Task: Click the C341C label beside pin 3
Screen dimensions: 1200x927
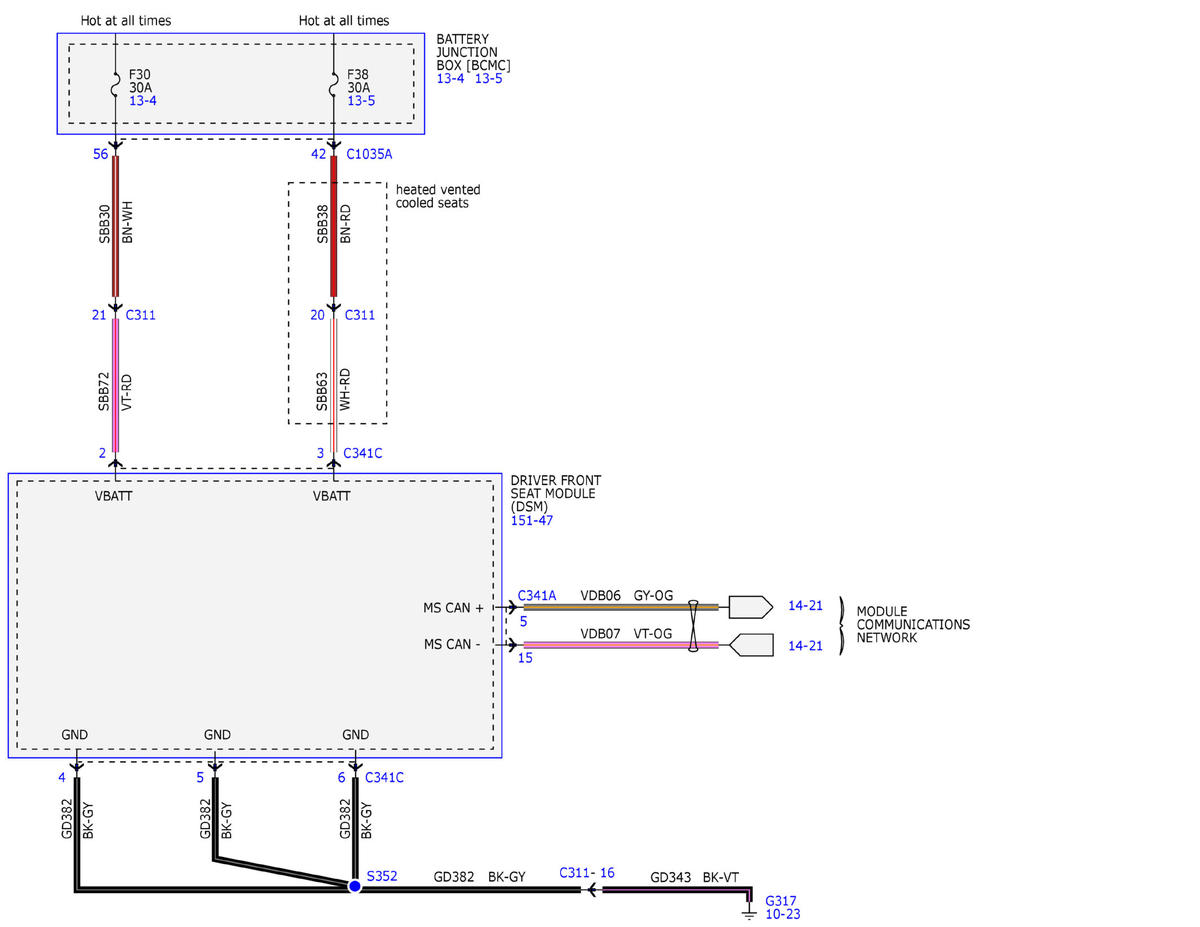Action: 363,453
